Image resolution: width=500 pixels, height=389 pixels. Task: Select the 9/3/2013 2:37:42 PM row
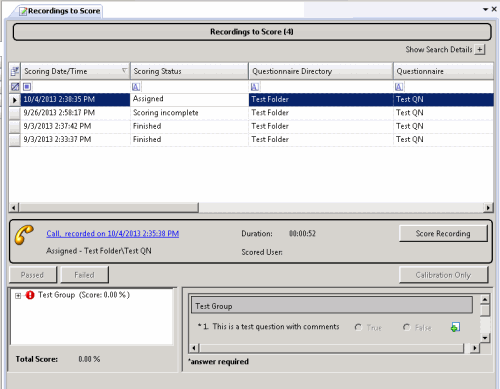pos(251,126)
